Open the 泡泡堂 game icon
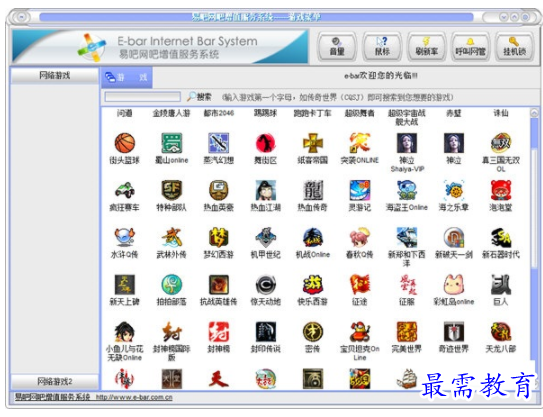 tap(501, 190)
